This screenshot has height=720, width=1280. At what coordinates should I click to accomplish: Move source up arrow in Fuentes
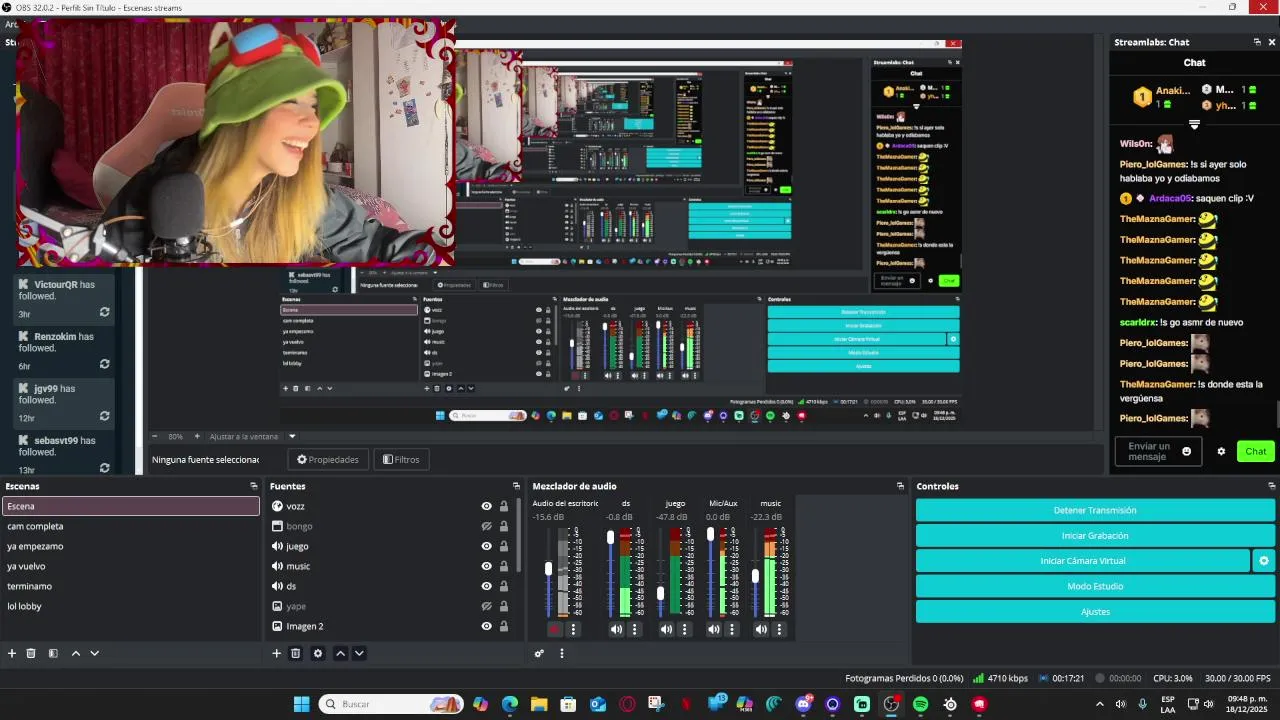[x=340, y=653]
